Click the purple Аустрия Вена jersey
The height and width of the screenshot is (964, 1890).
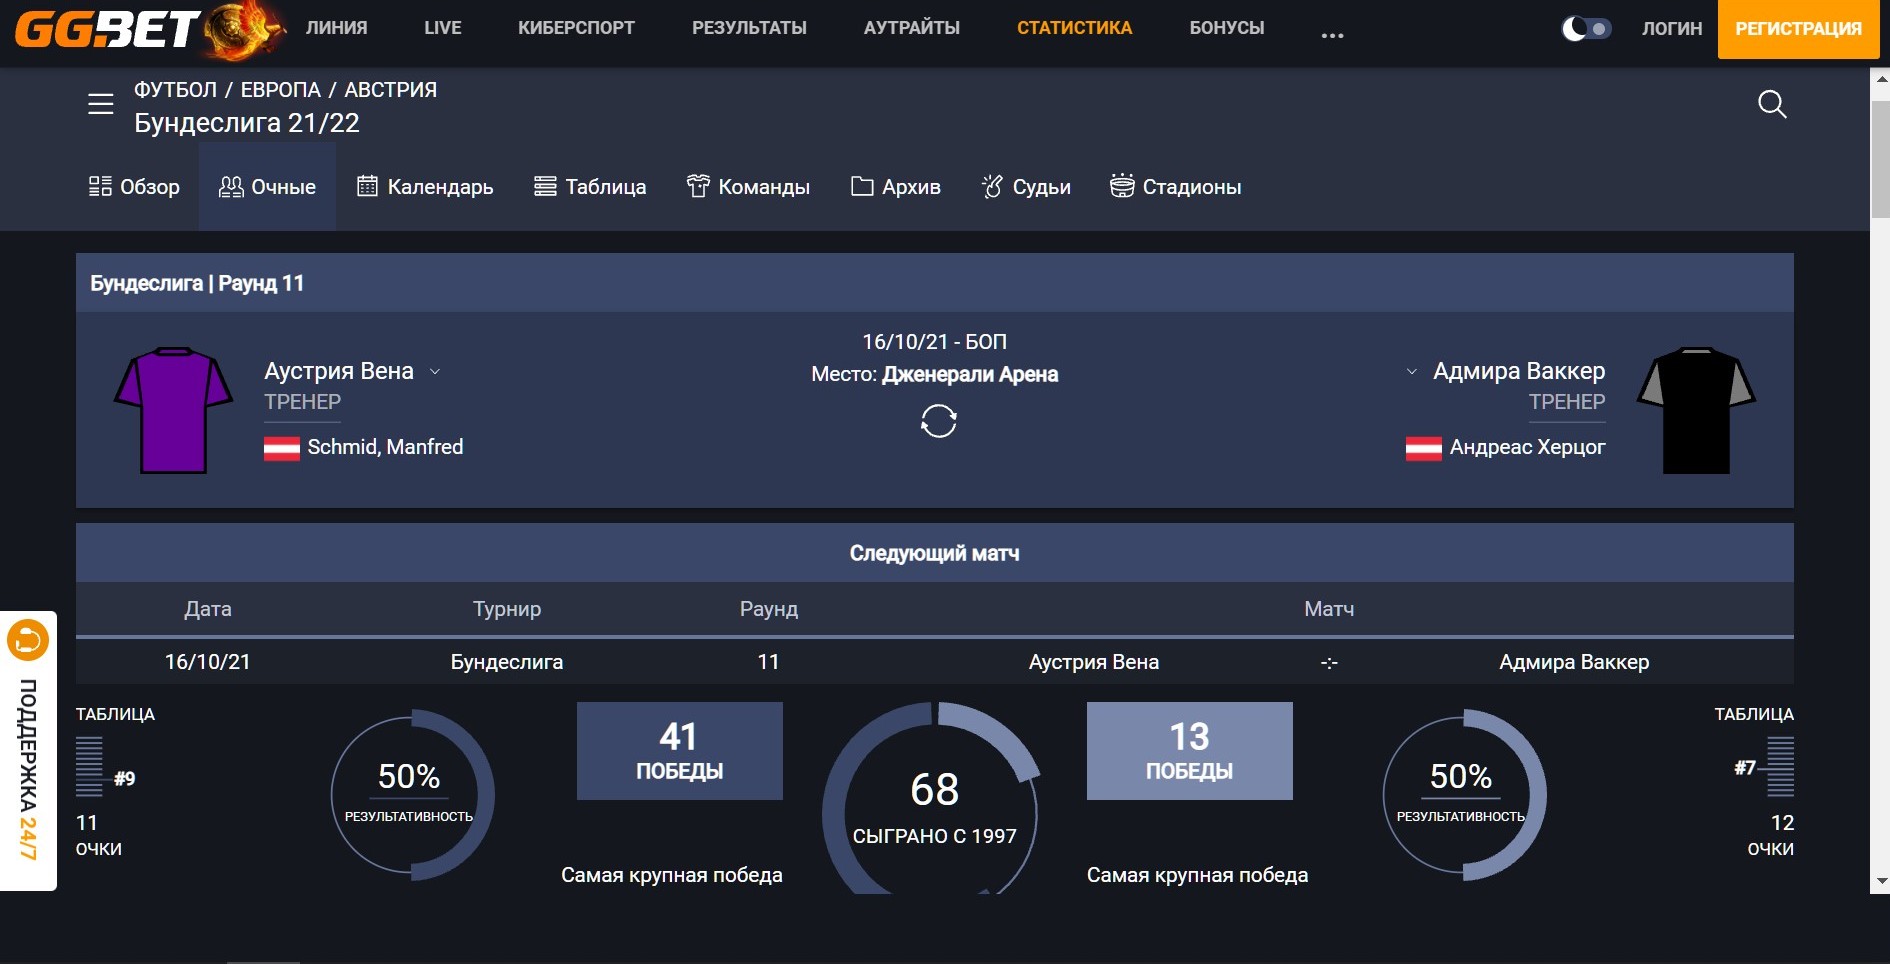(174, 410)
